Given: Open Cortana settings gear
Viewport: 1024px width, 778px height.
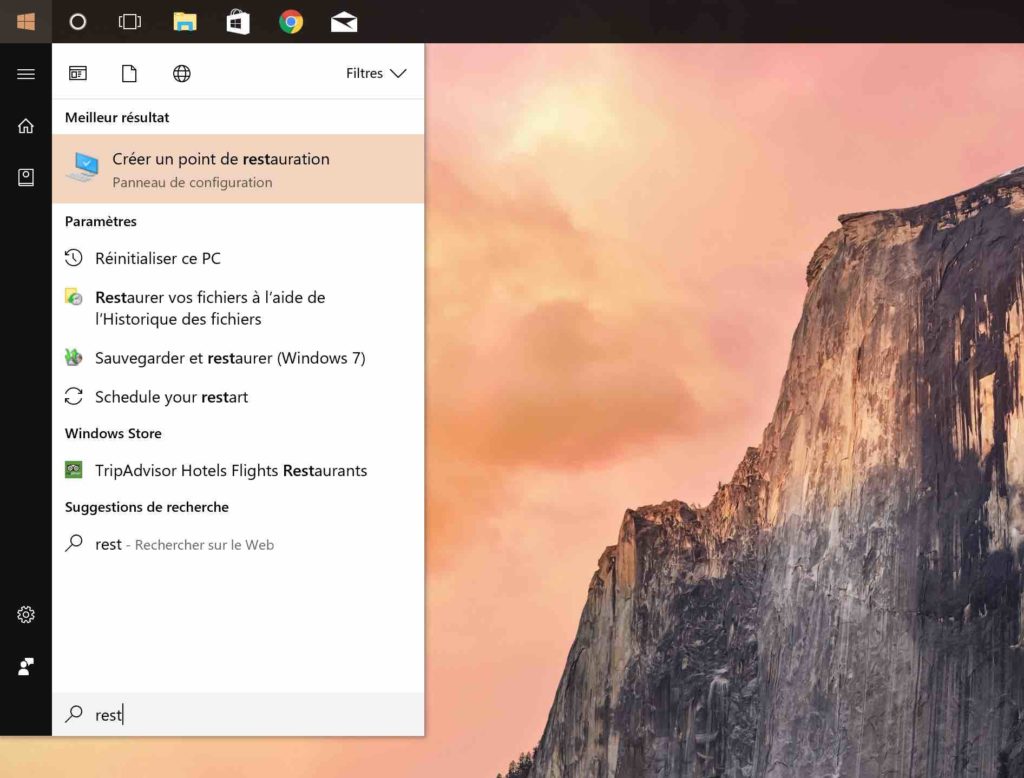Looking at the screenshot, I should pos(25,614).
